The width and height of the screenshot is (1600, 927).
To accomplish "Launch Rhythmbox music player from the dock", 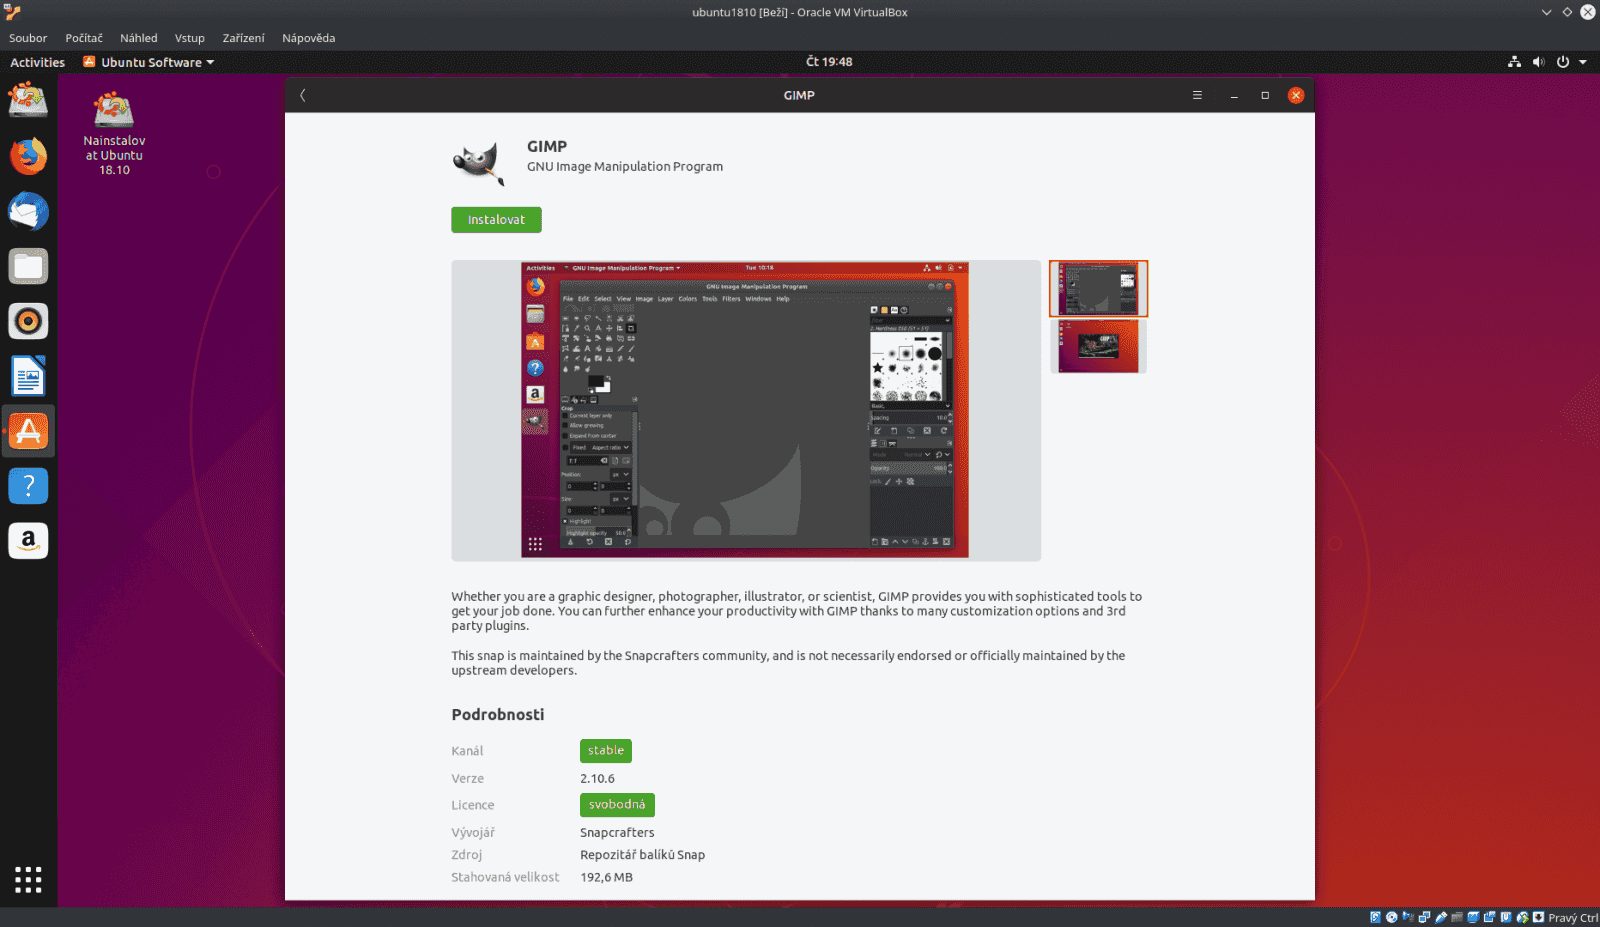I will point(28,321).
